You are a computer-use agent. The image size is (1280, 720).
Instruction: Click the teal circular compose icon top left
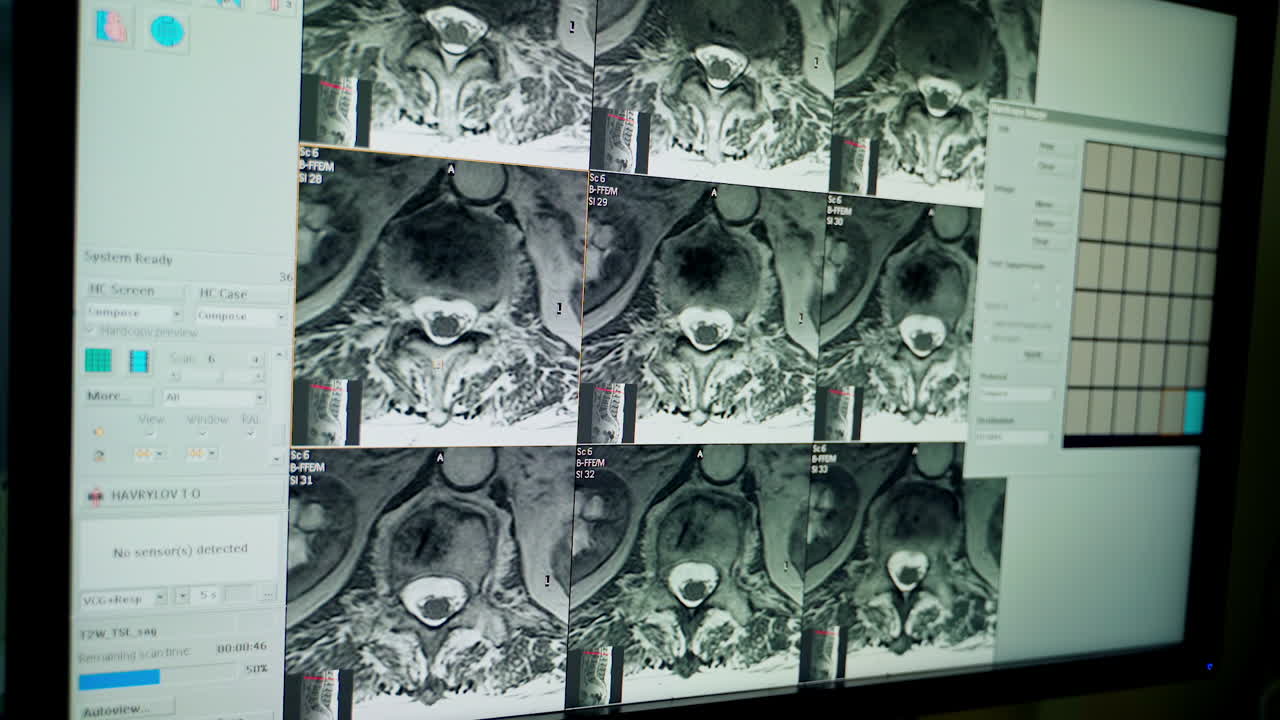pos(168,31)
